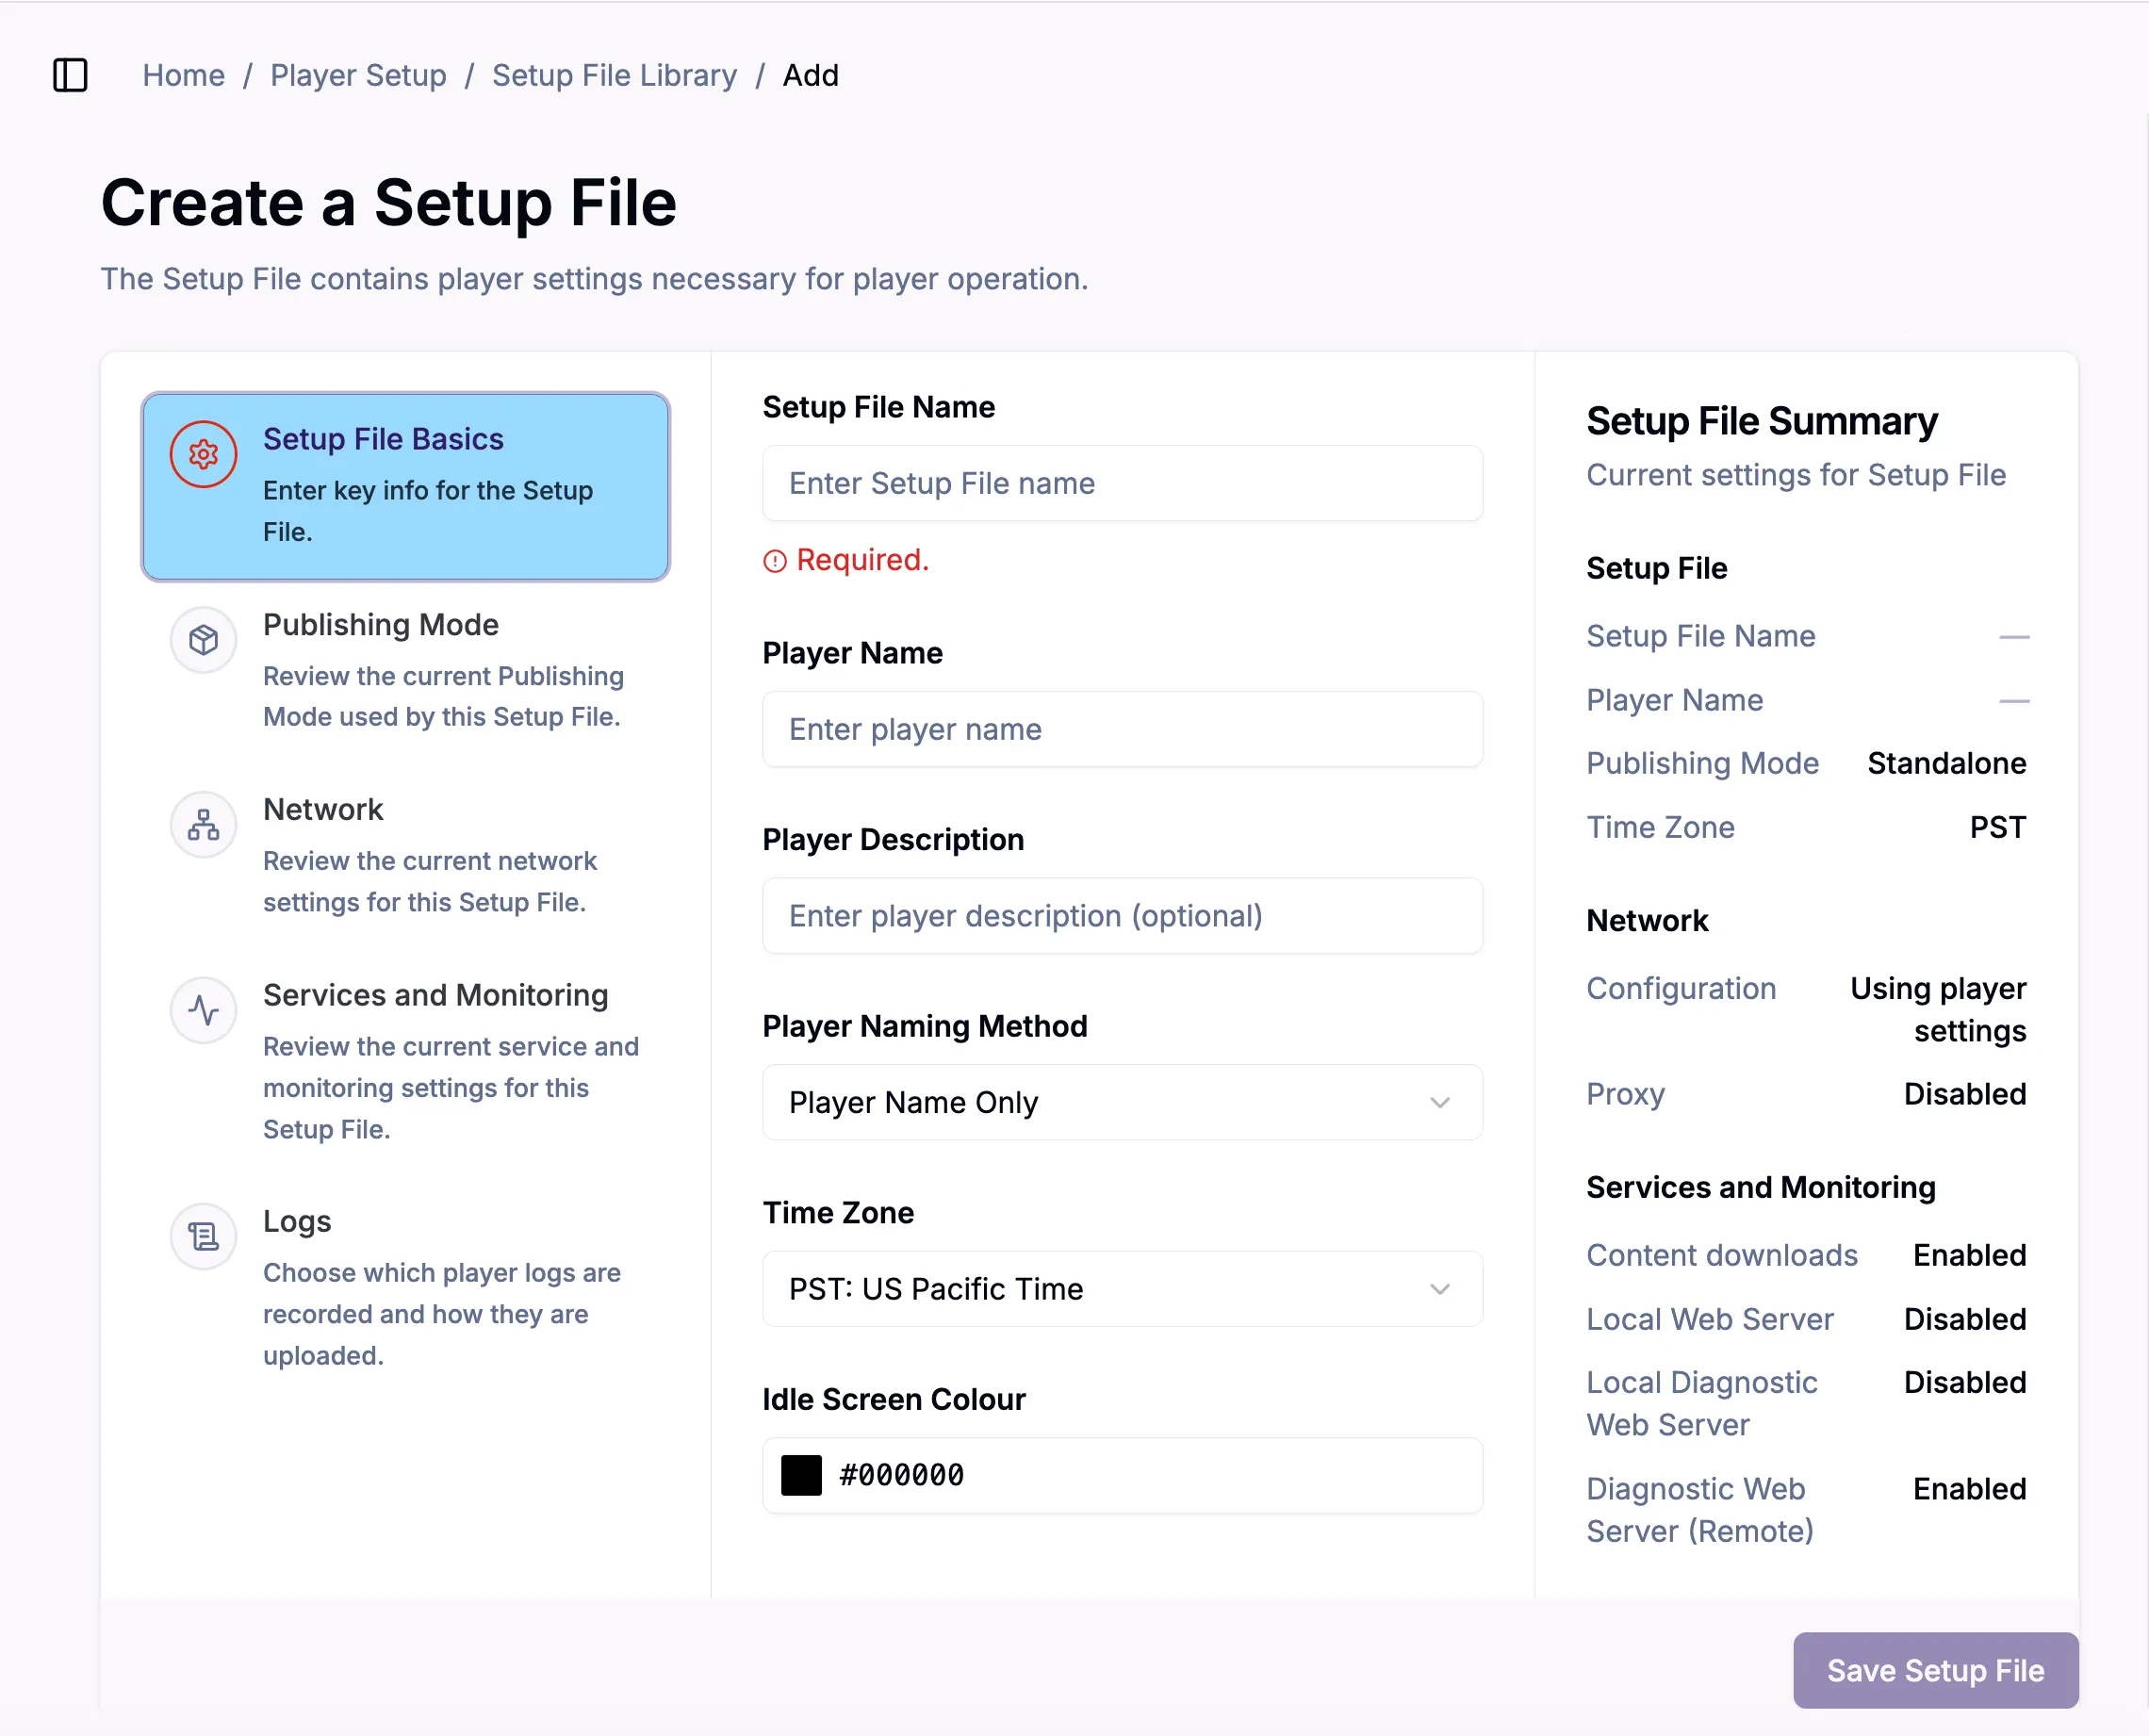The image size is (2149, 1736).
Task: Click the Standalone publishing mode value
Action: point(1946,763)
